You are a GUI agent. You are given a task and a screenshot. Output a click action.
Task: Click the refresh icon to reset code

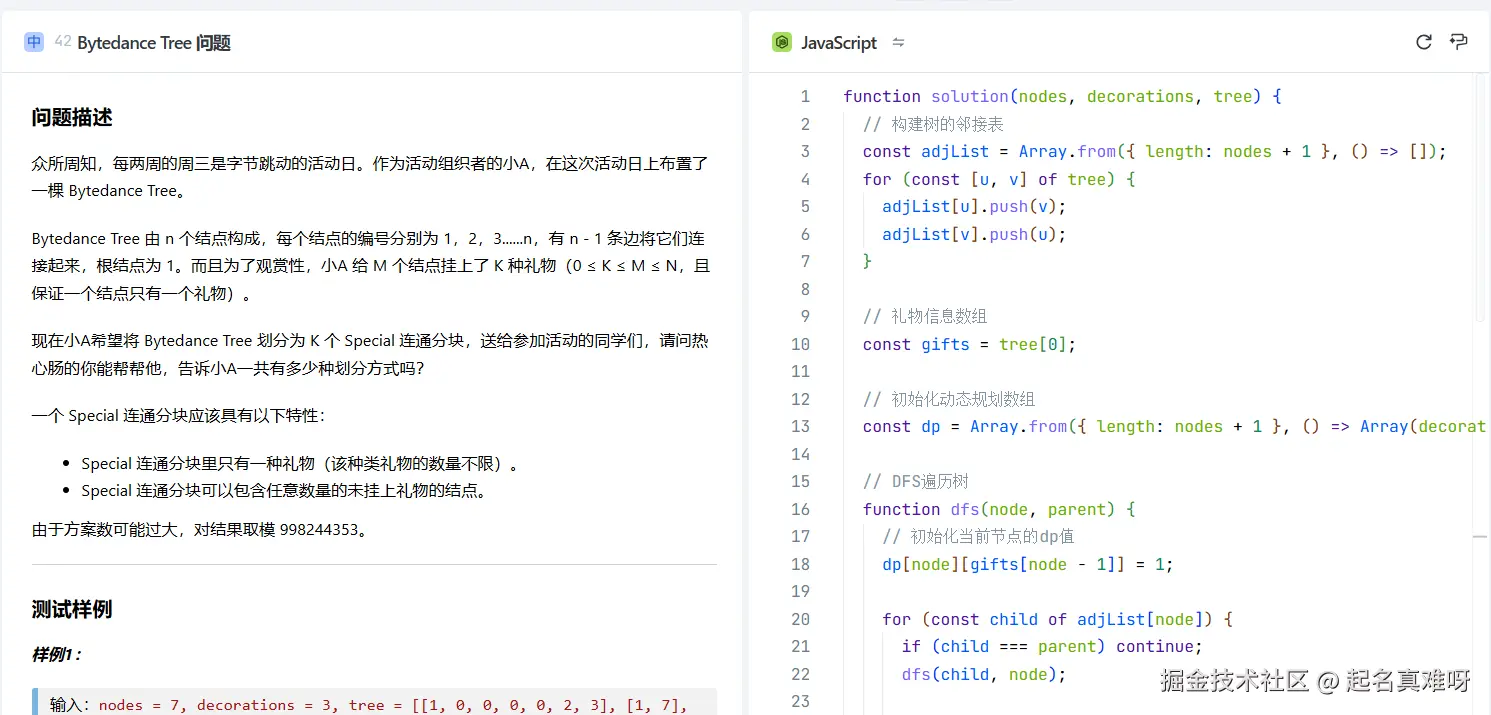[x=1423, y=42]
